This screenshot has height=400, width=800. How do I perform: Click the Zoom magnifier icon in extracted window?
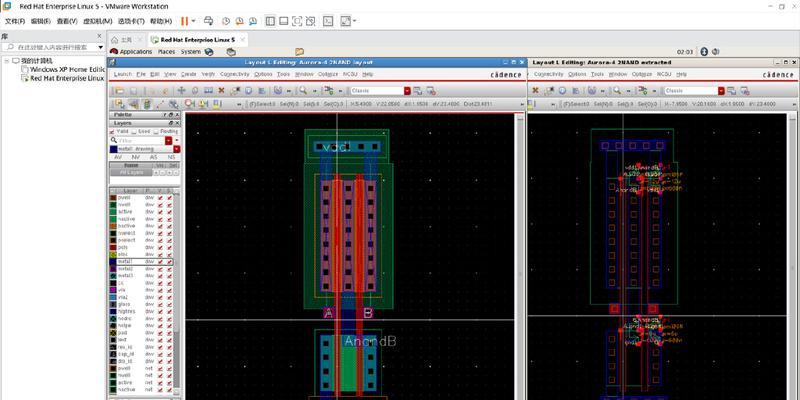coord(617,91)
